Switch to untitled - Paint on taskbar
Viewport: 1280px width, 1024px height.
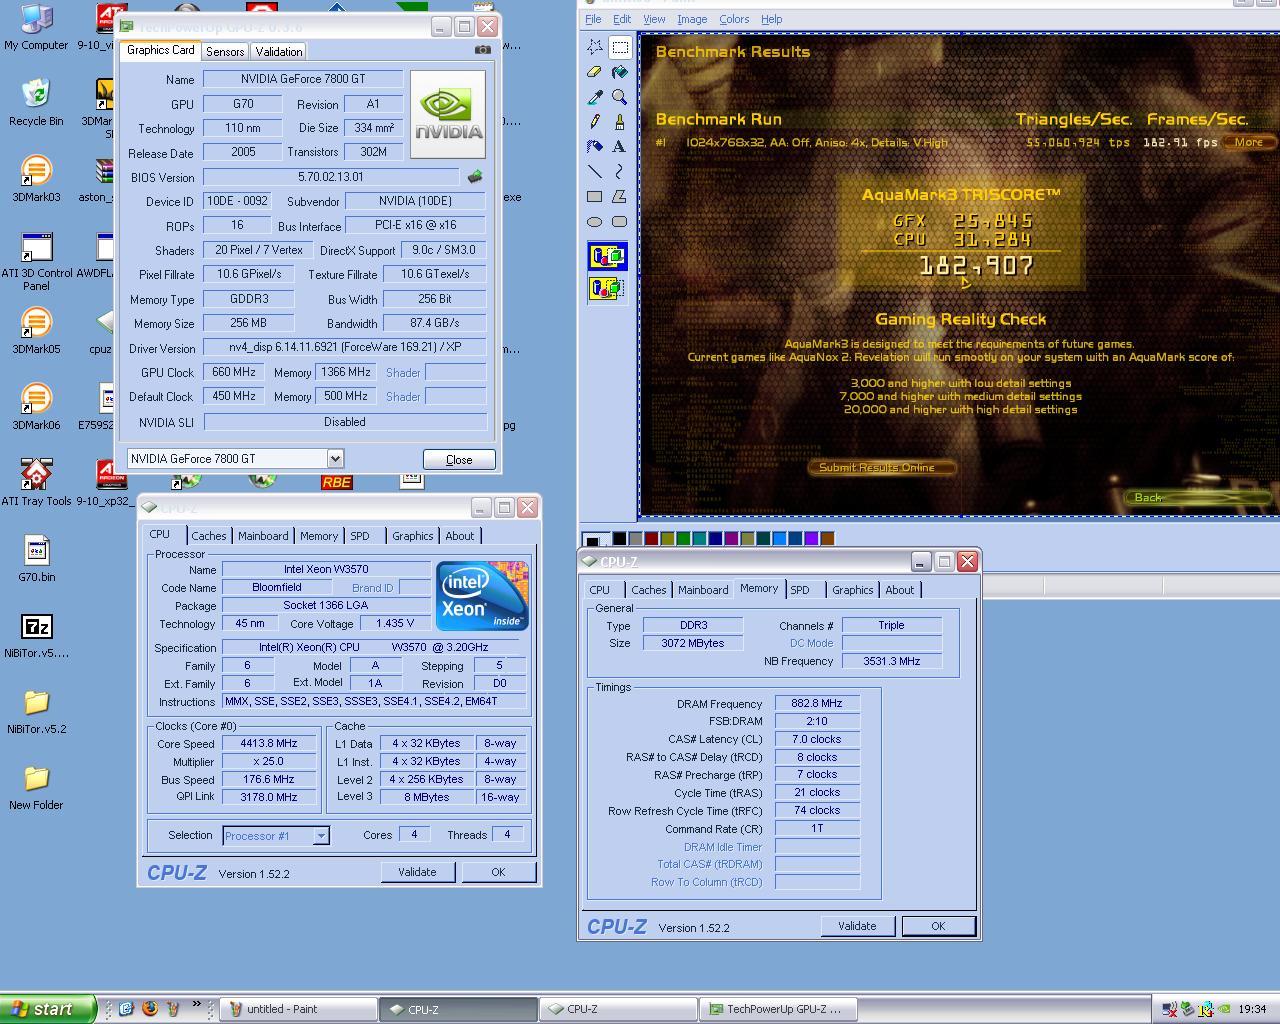coord(298,1009)
